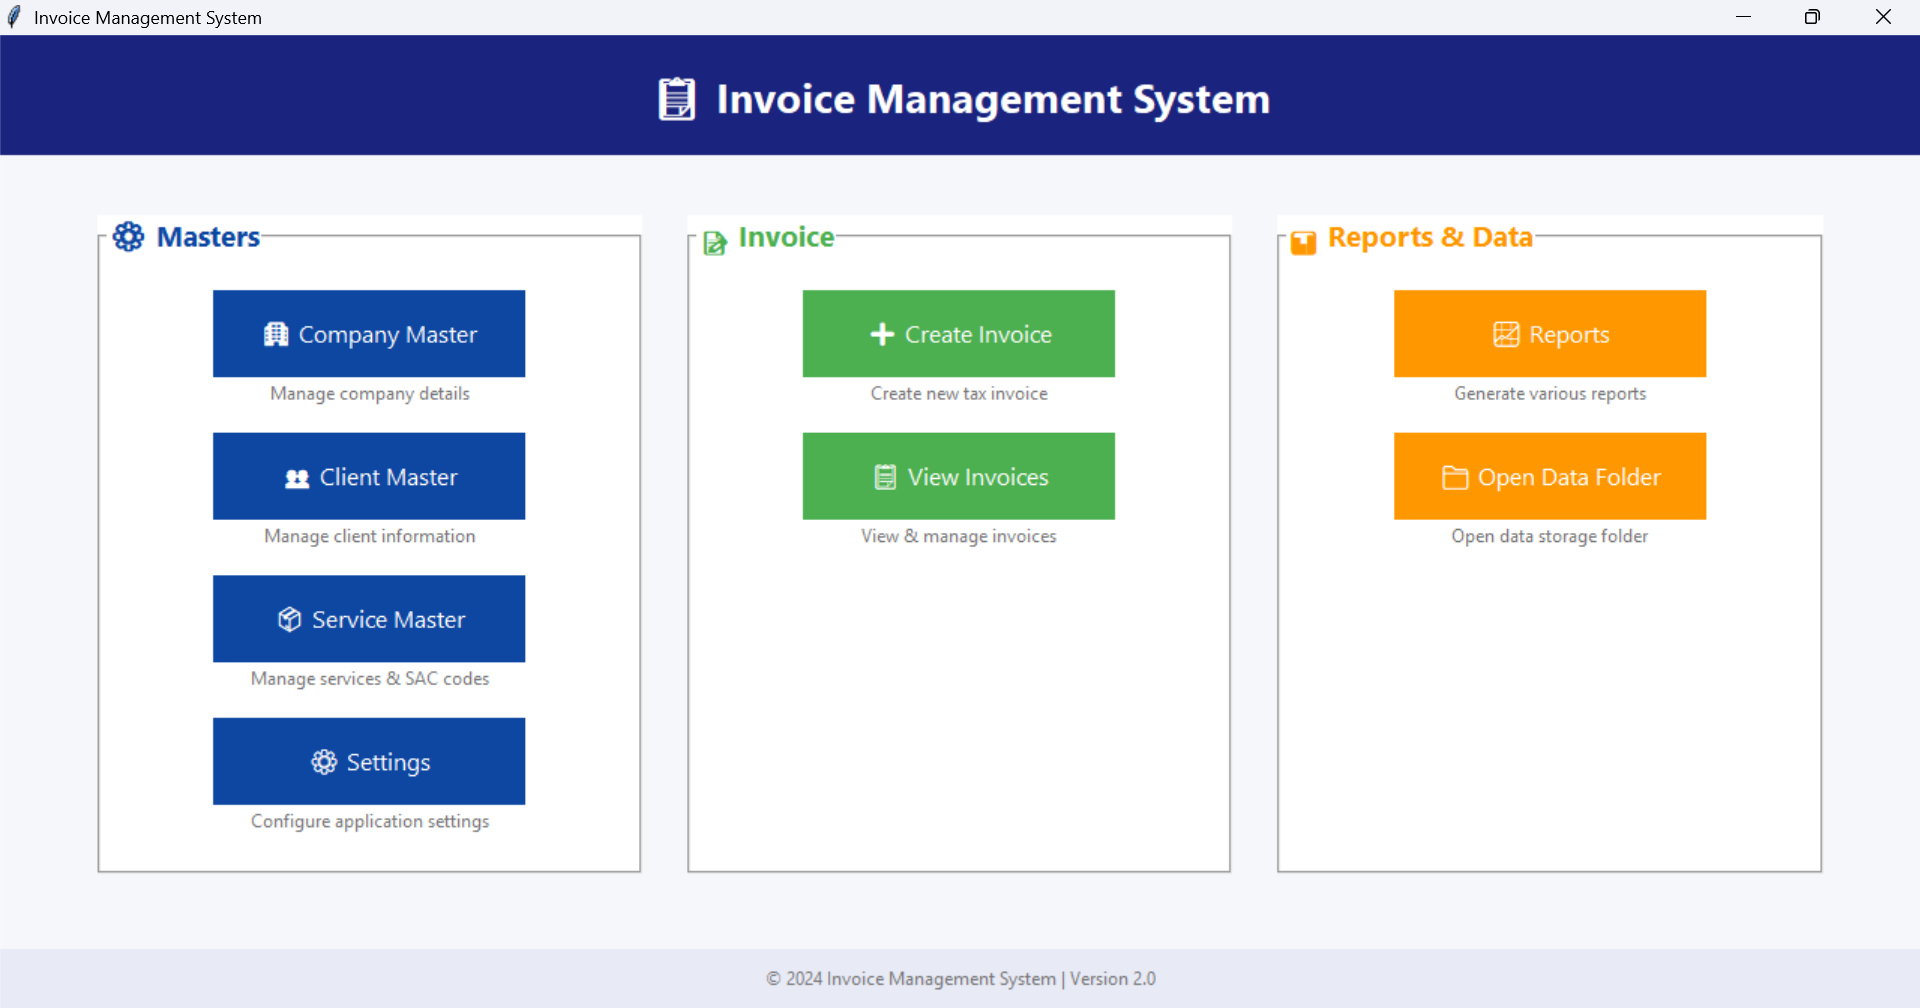This screenshot has height=1008, width=1920.
Task: Click the plus icon on Create Invoice
Action: 882,335
